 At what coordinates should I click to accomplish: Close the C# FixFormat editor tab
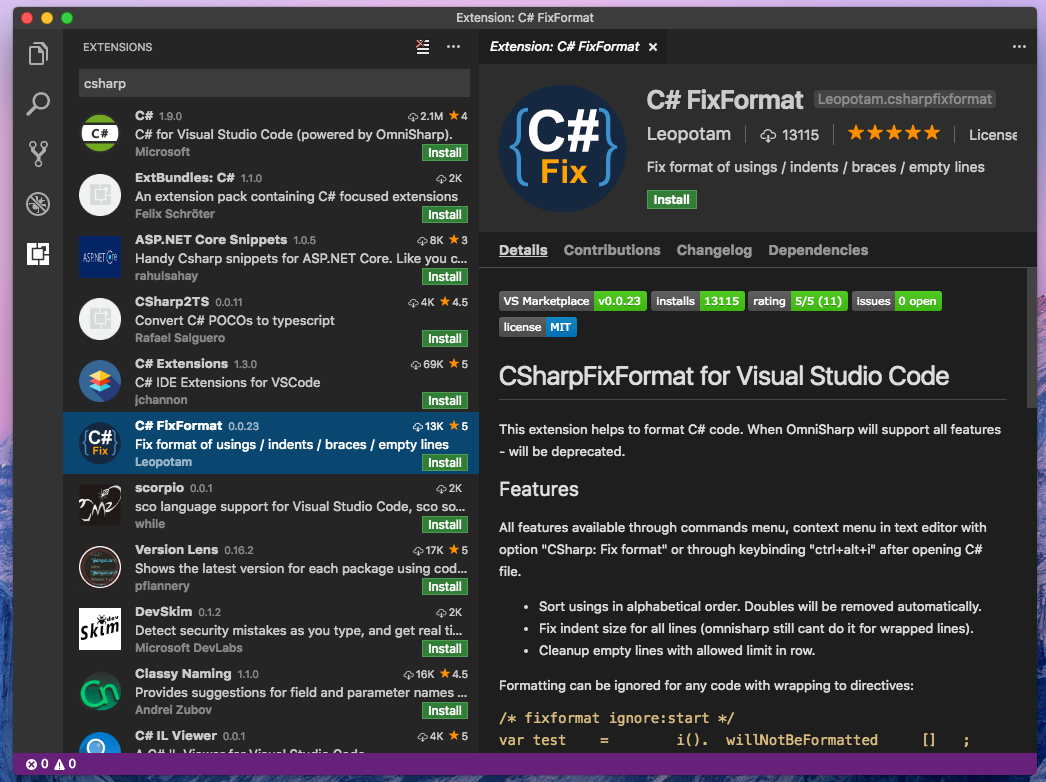coord(653,47)
